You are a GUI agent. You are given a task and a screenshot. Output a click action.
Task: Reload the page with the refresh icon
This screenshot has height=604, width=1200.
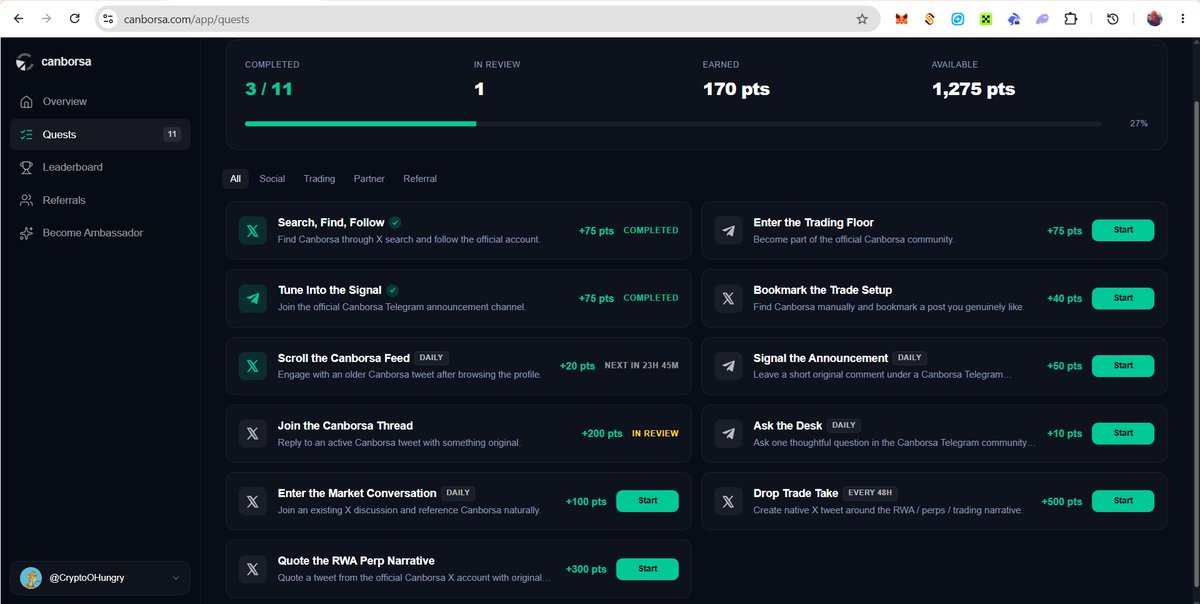pyautogui.click(x=76, y=19)
